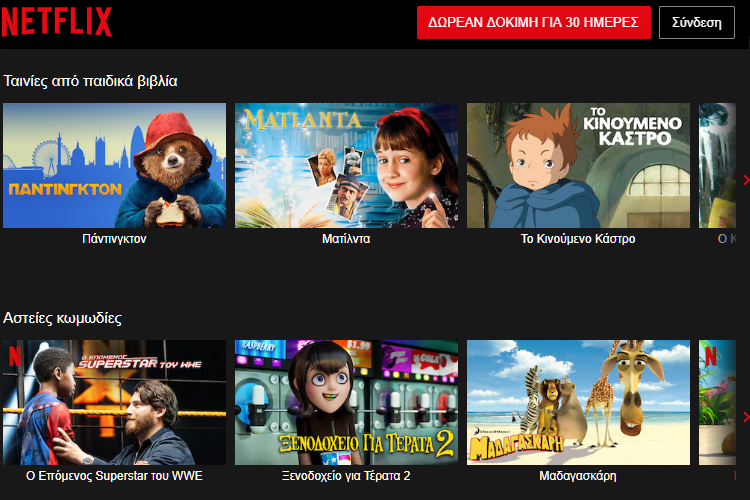Open the Ματίλντα movie thumbnail
This screenshot has height=500, width=750.
click(x=346, y=165)
